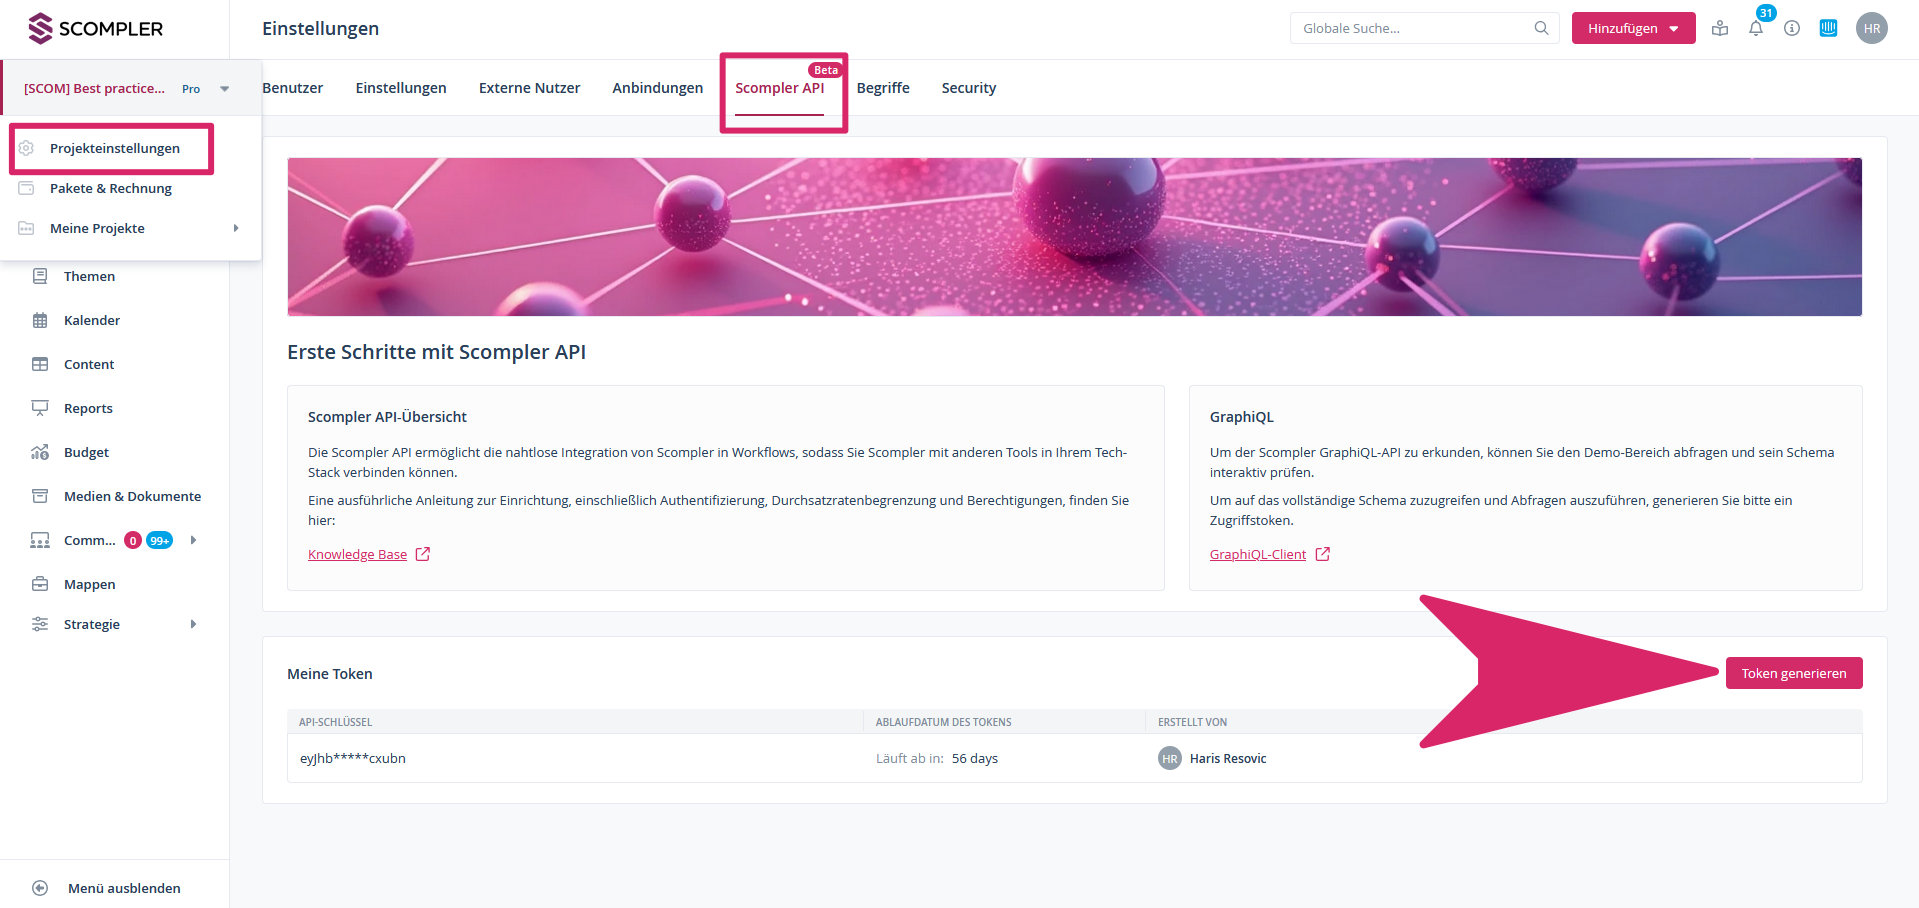The image size is (1919, 908).
Task: Open the Knowledge Base link
Action: 357,555
